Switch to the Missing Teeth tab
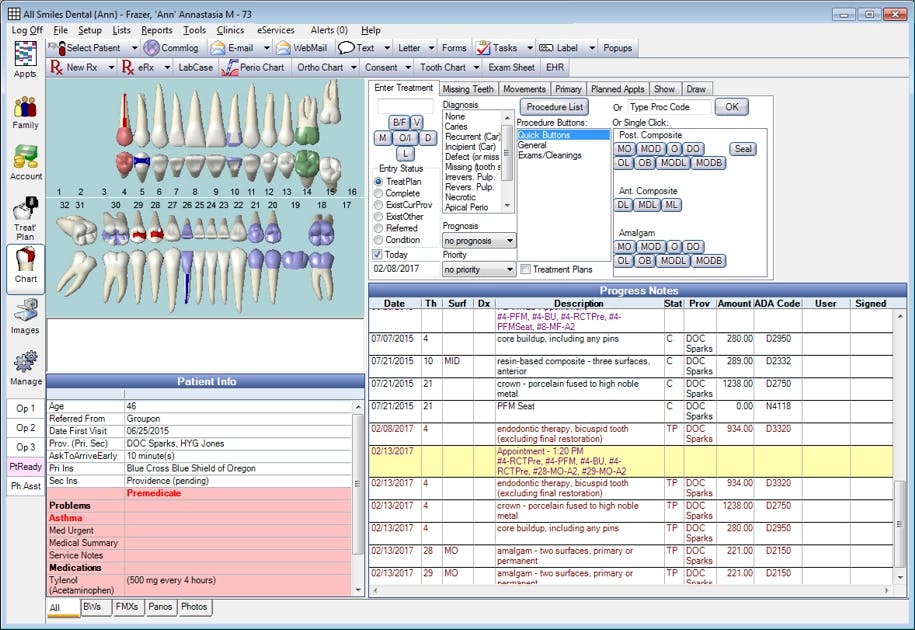915x630 pixels. (468, 89)
